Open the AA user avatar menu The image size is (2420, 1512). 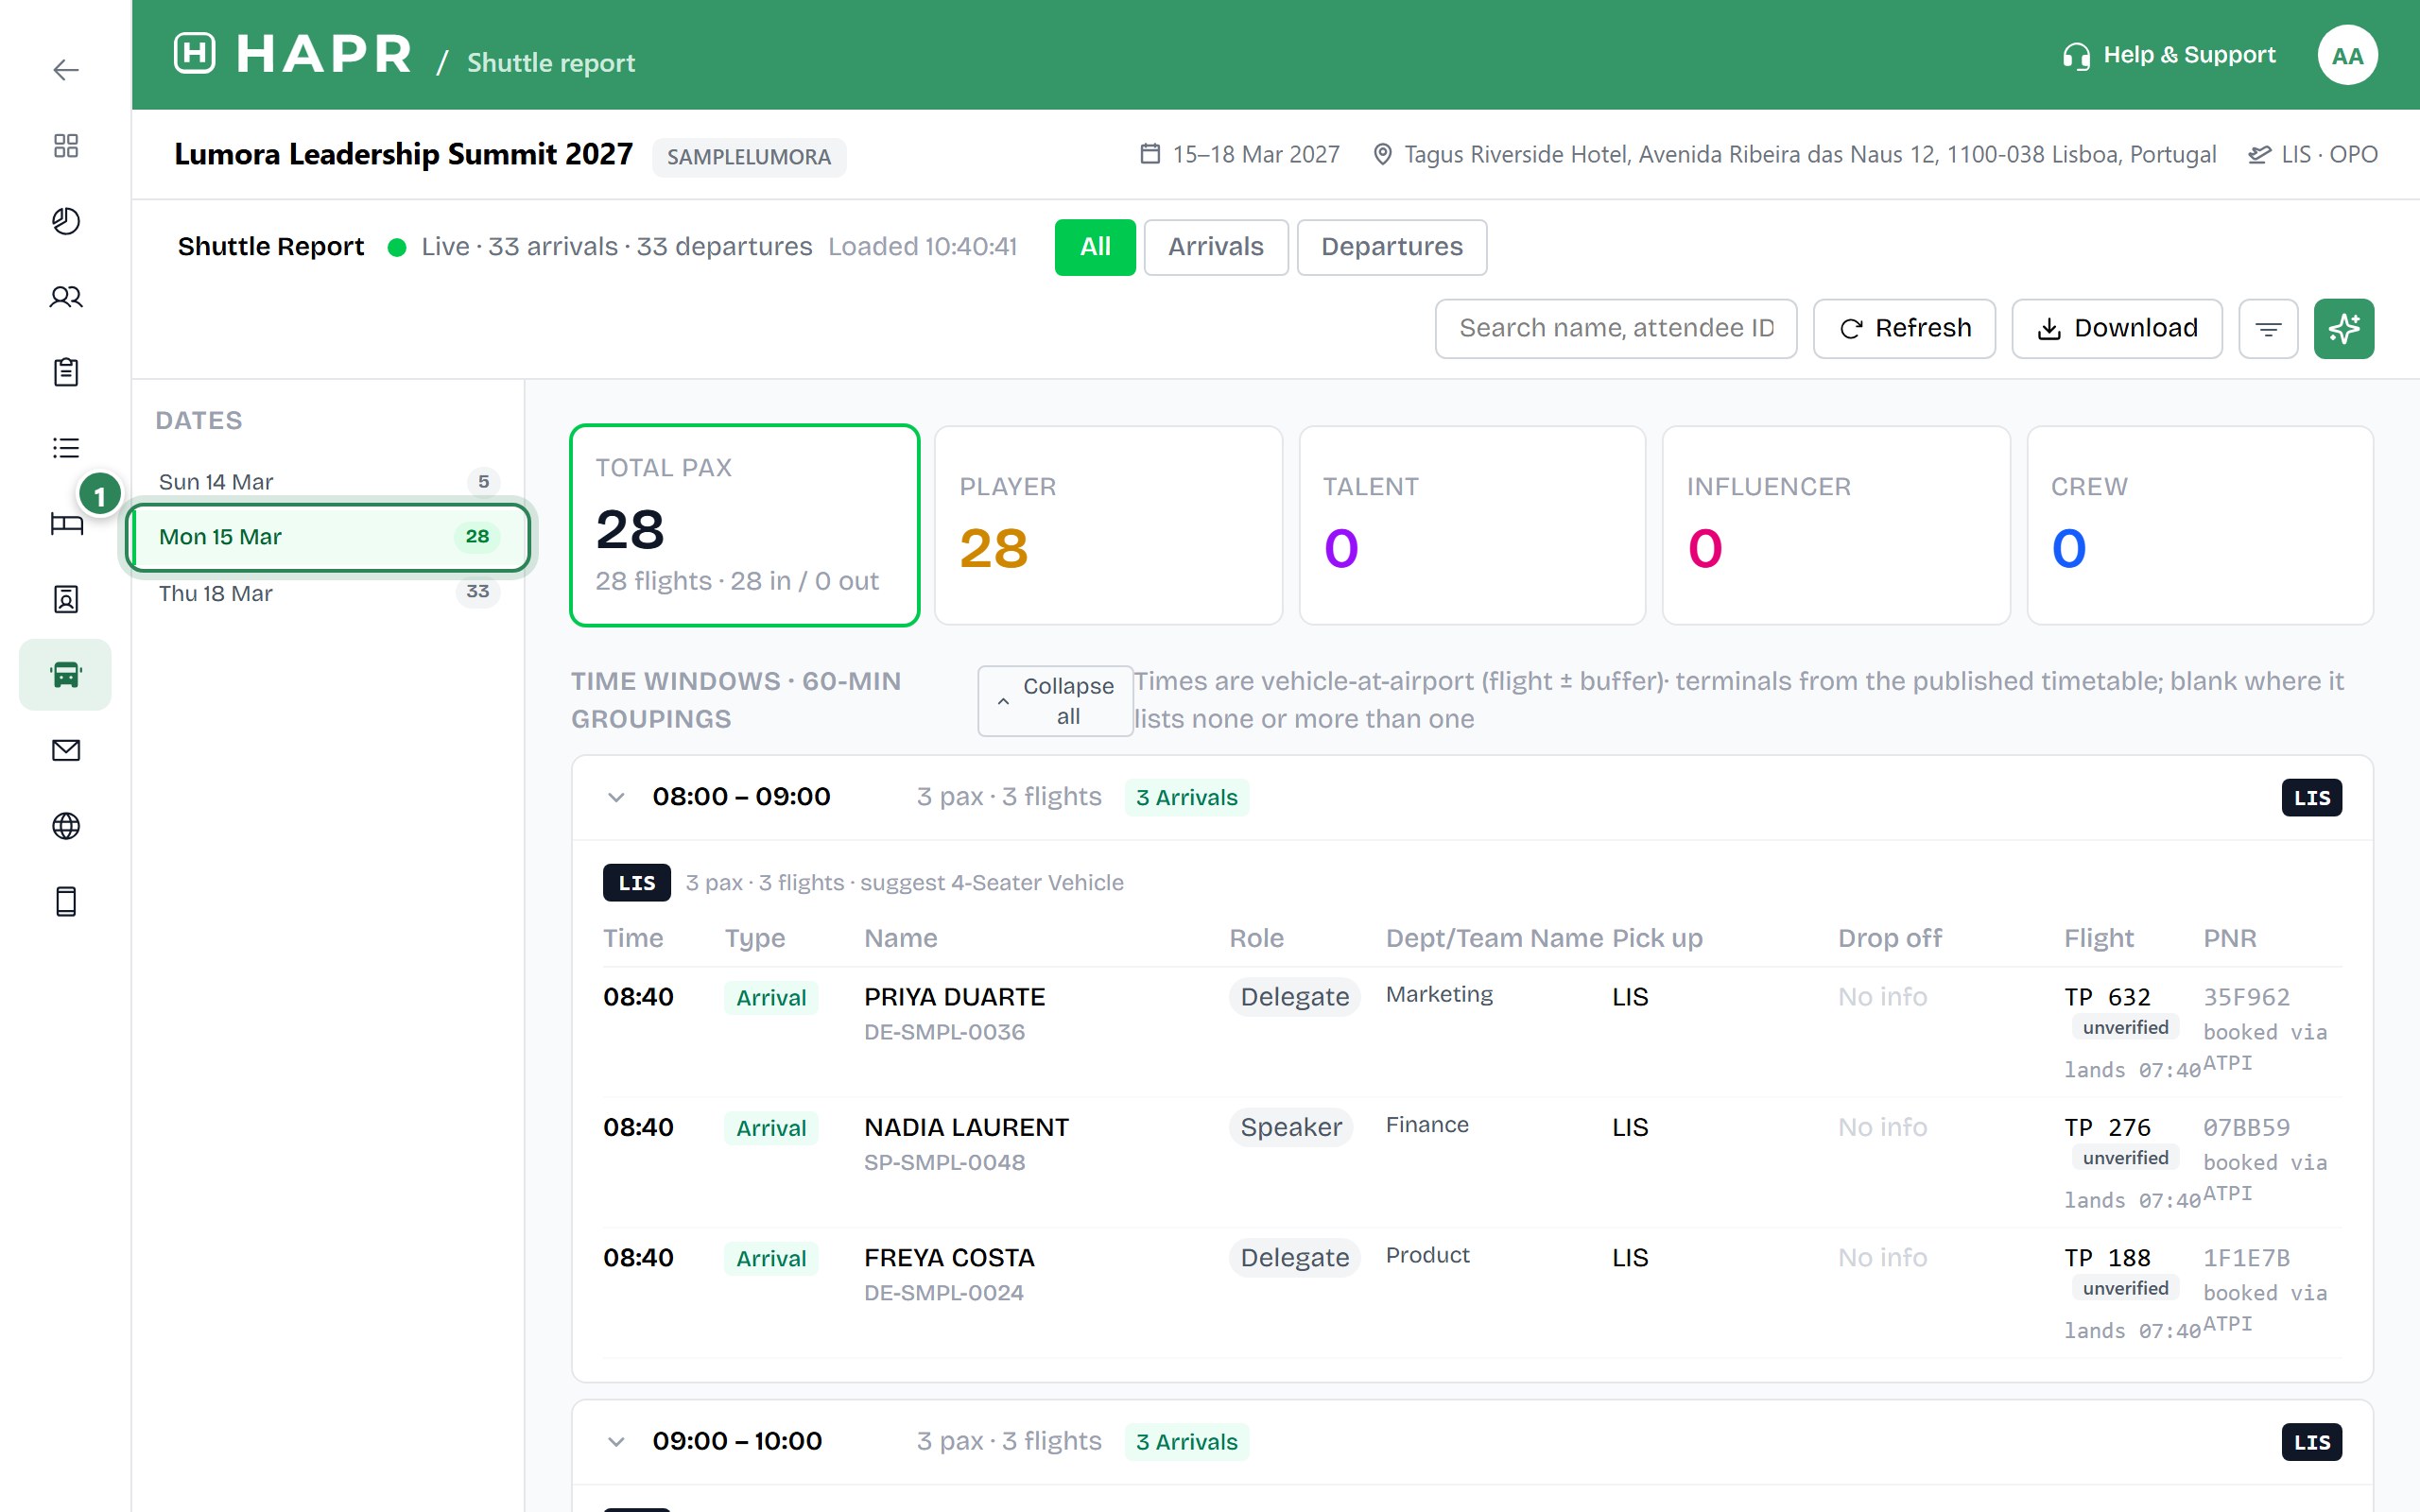pyautogui.click(x=2347, y=55)
